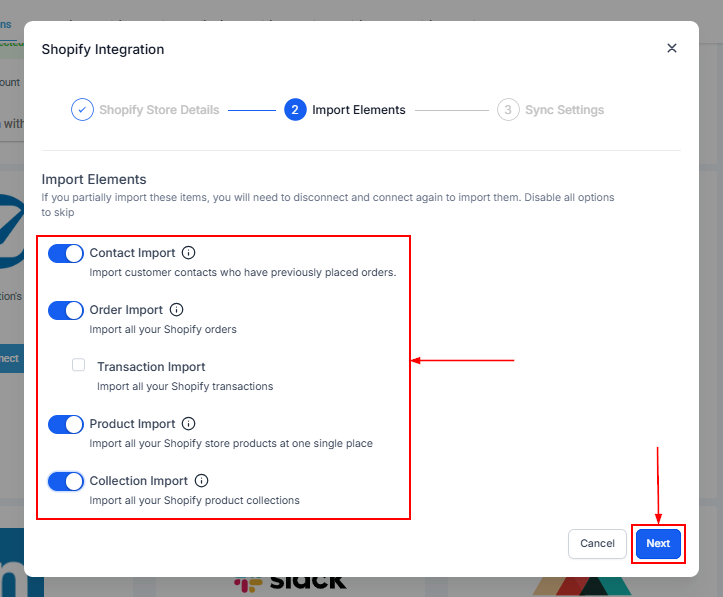This screenshot has width=723, height=597.
Task: Click the Contact Import label
Action: pos(132,253)
